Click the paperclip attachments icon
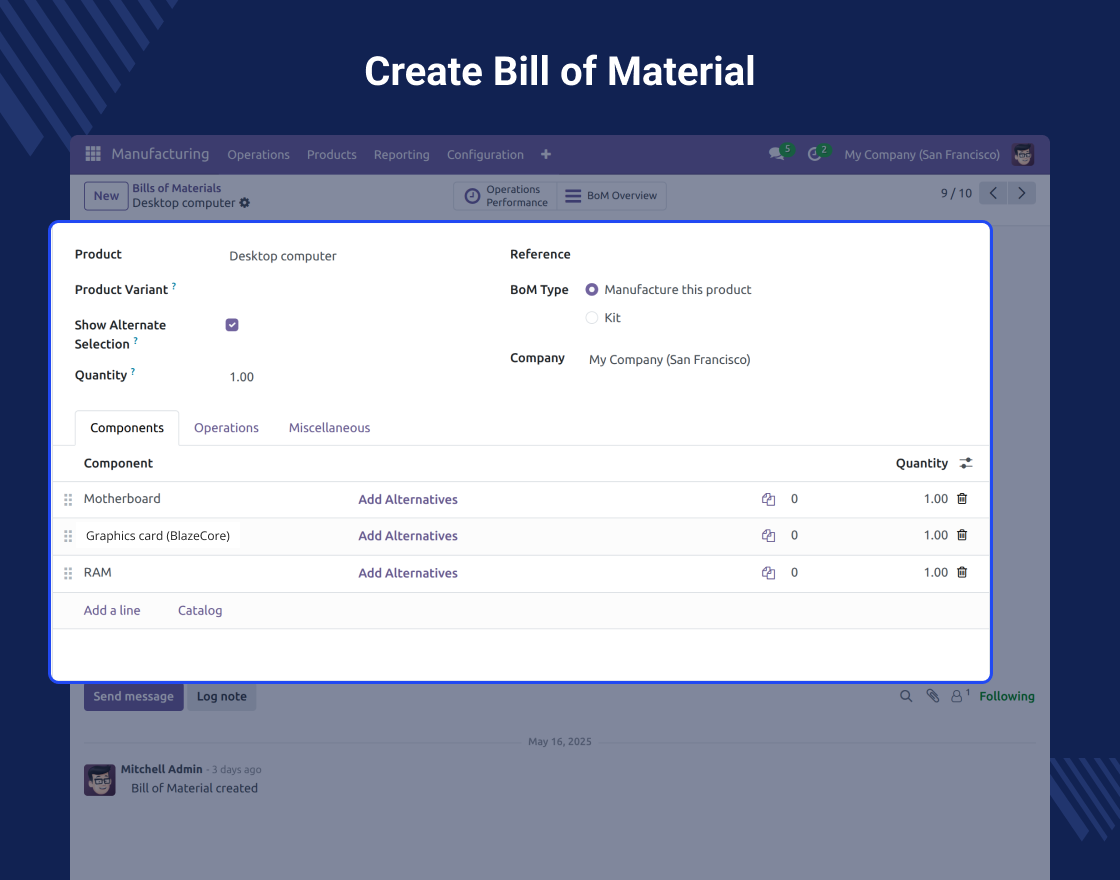Image resolution: width=1120 pixels, height=880 pixels. coord(933,696)
